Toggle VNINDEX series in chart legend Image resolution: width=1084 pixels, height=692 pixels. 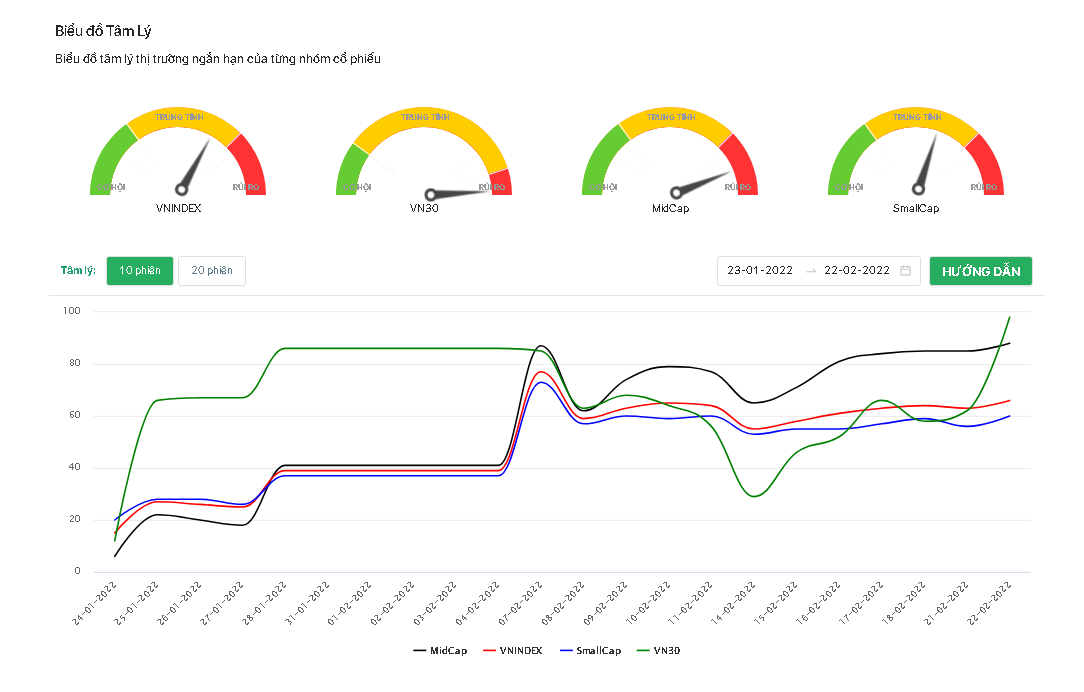pyautogui.click(x=513, y=651)
